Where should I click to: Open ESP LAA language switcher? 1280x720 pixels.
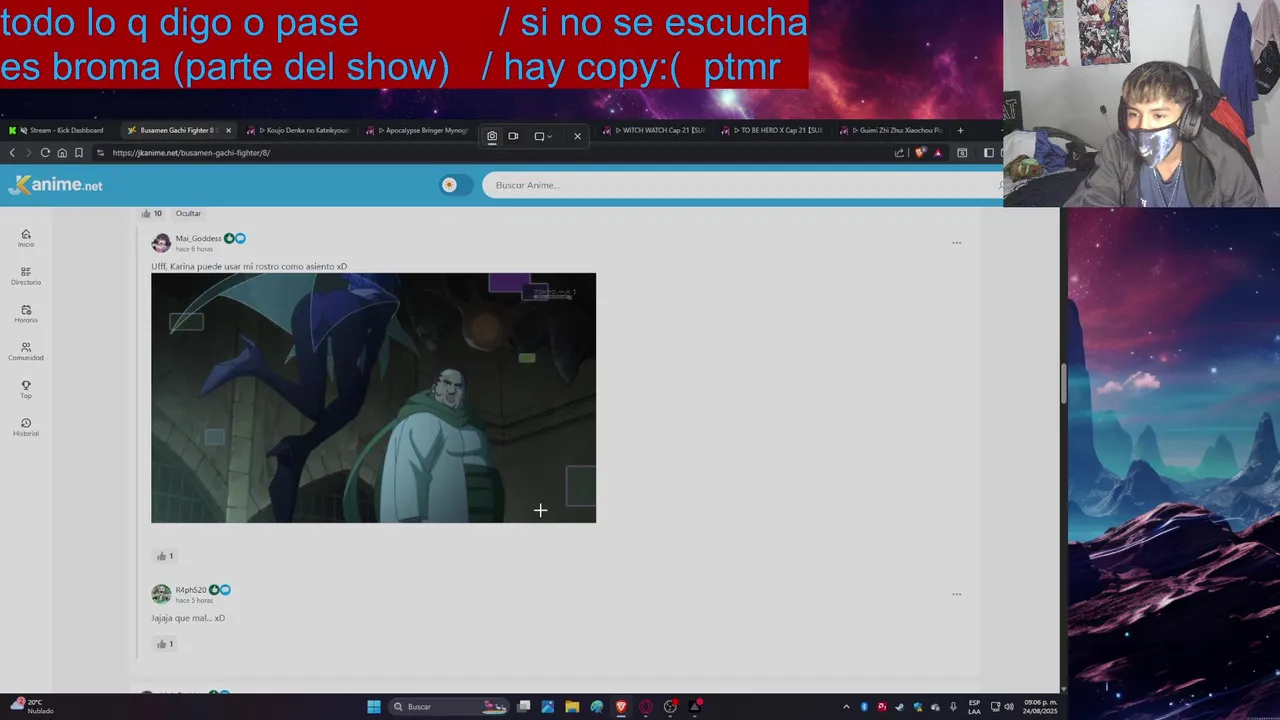(x=974, y=707)
